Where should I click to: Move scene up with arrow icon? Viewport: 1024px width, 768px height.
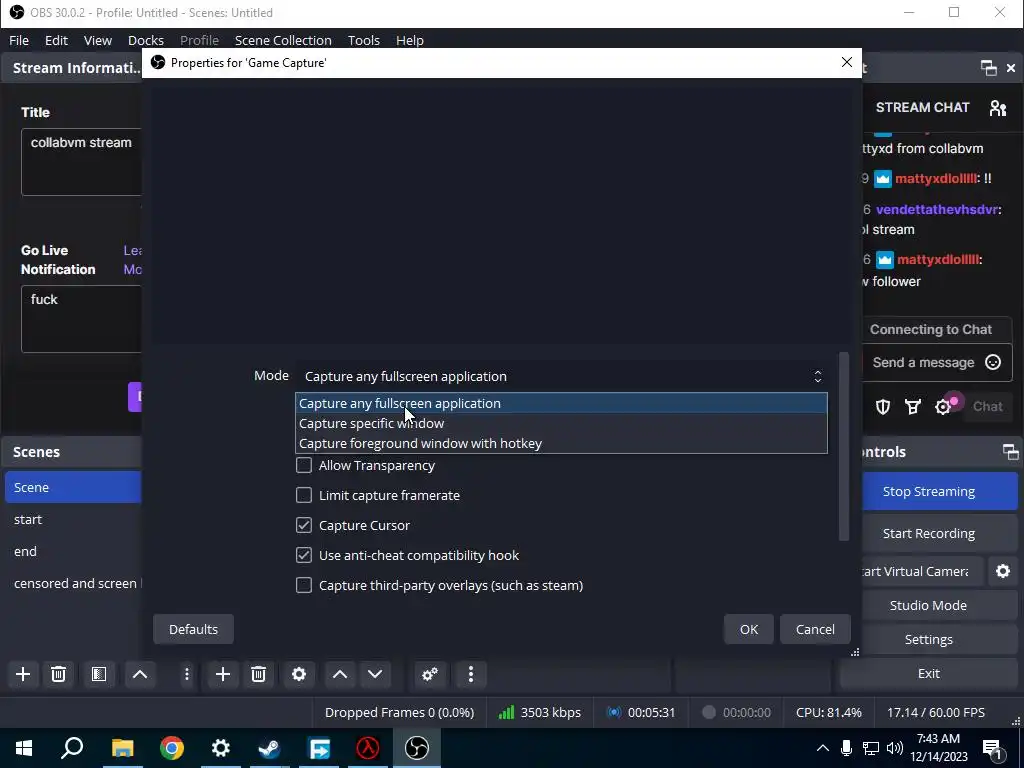click(140, 674)
